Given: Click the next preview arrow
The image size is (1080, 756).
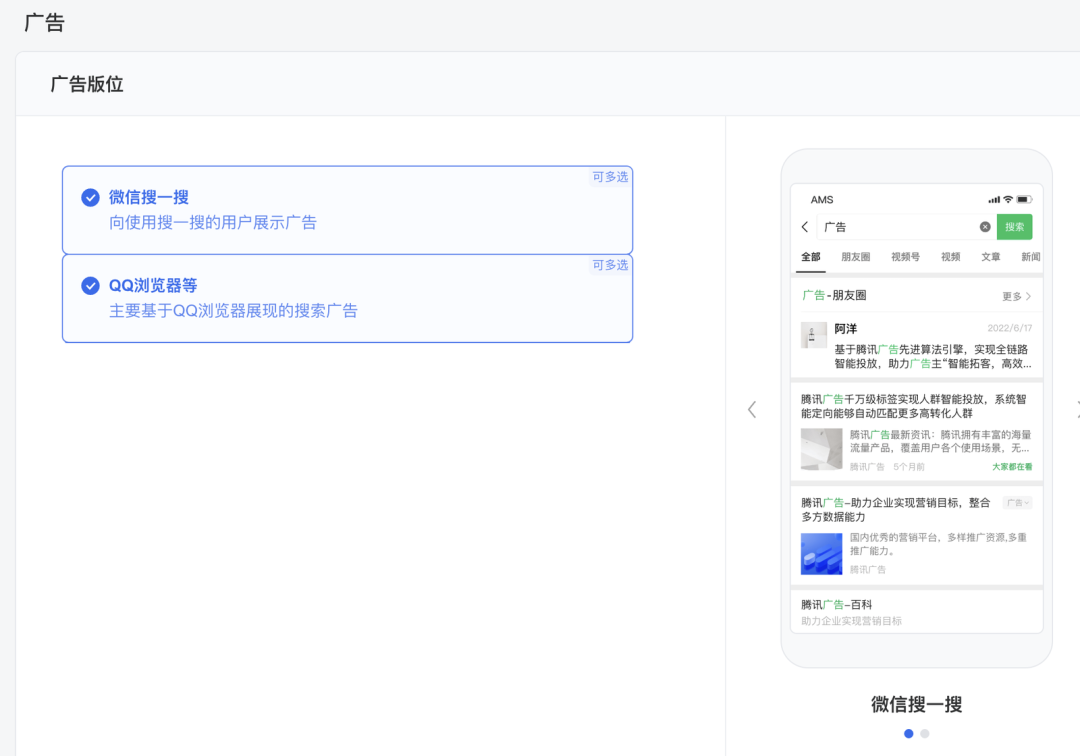Looking at the screenshot, I should tap(1075, 409).
